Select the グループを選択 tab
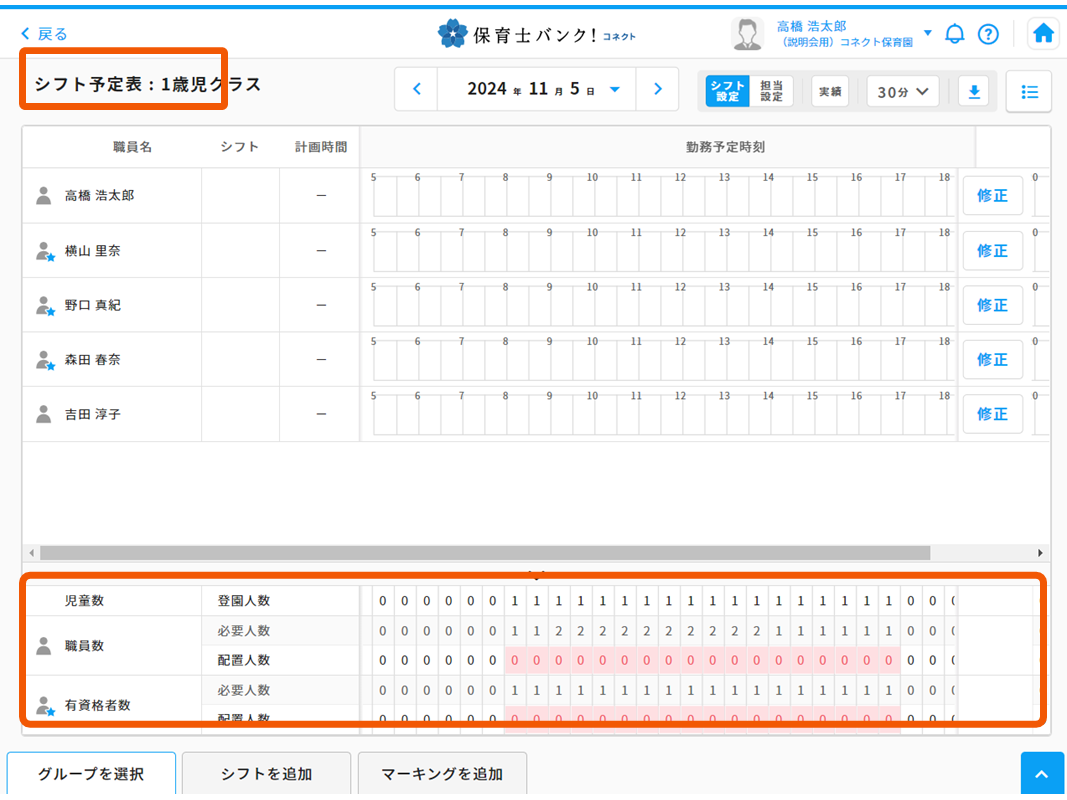 91,774
